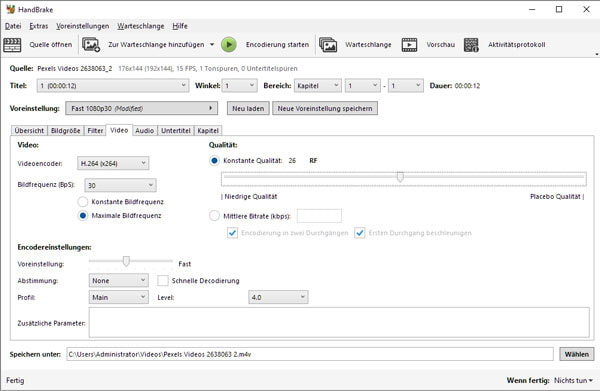
Task: Switch to the Kapitel tab
Action: [208, 130]
